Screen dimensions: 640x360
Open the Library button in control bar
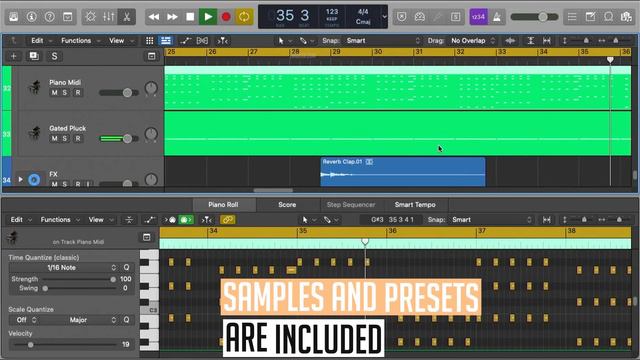(x=13, y=17)
